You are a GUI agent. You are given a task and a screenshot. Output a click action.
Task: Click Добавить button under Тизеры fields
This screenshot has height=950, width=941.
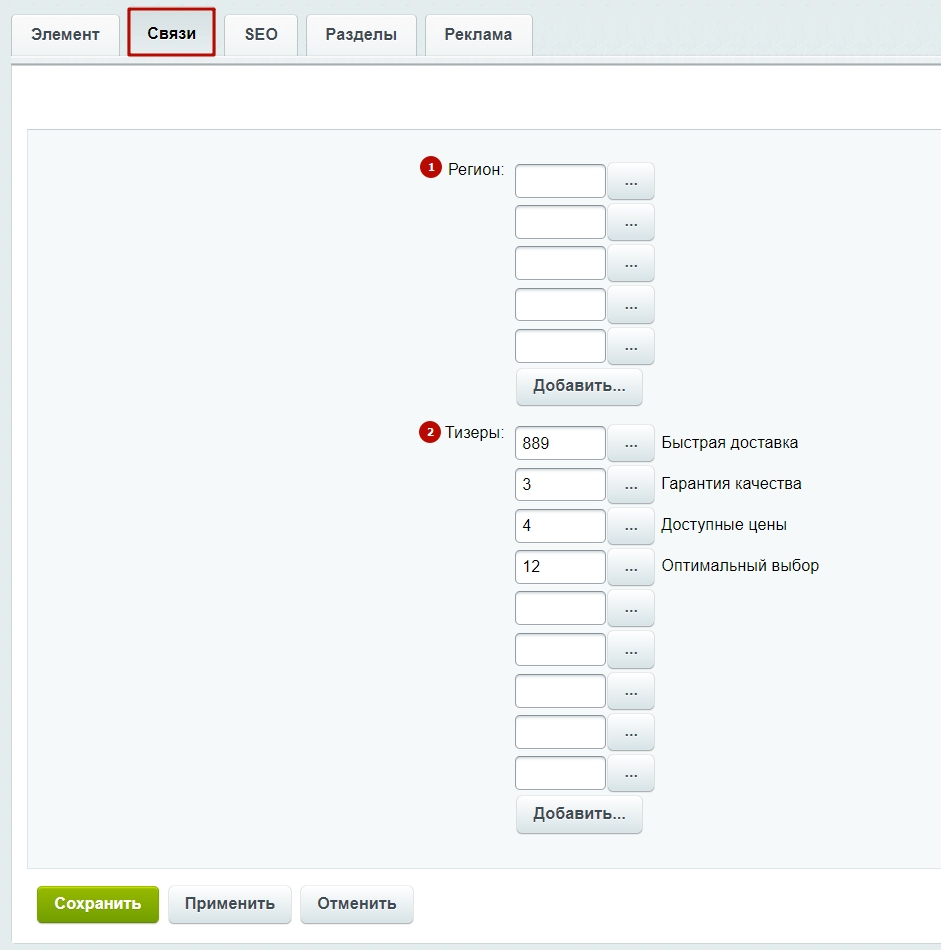579,814
